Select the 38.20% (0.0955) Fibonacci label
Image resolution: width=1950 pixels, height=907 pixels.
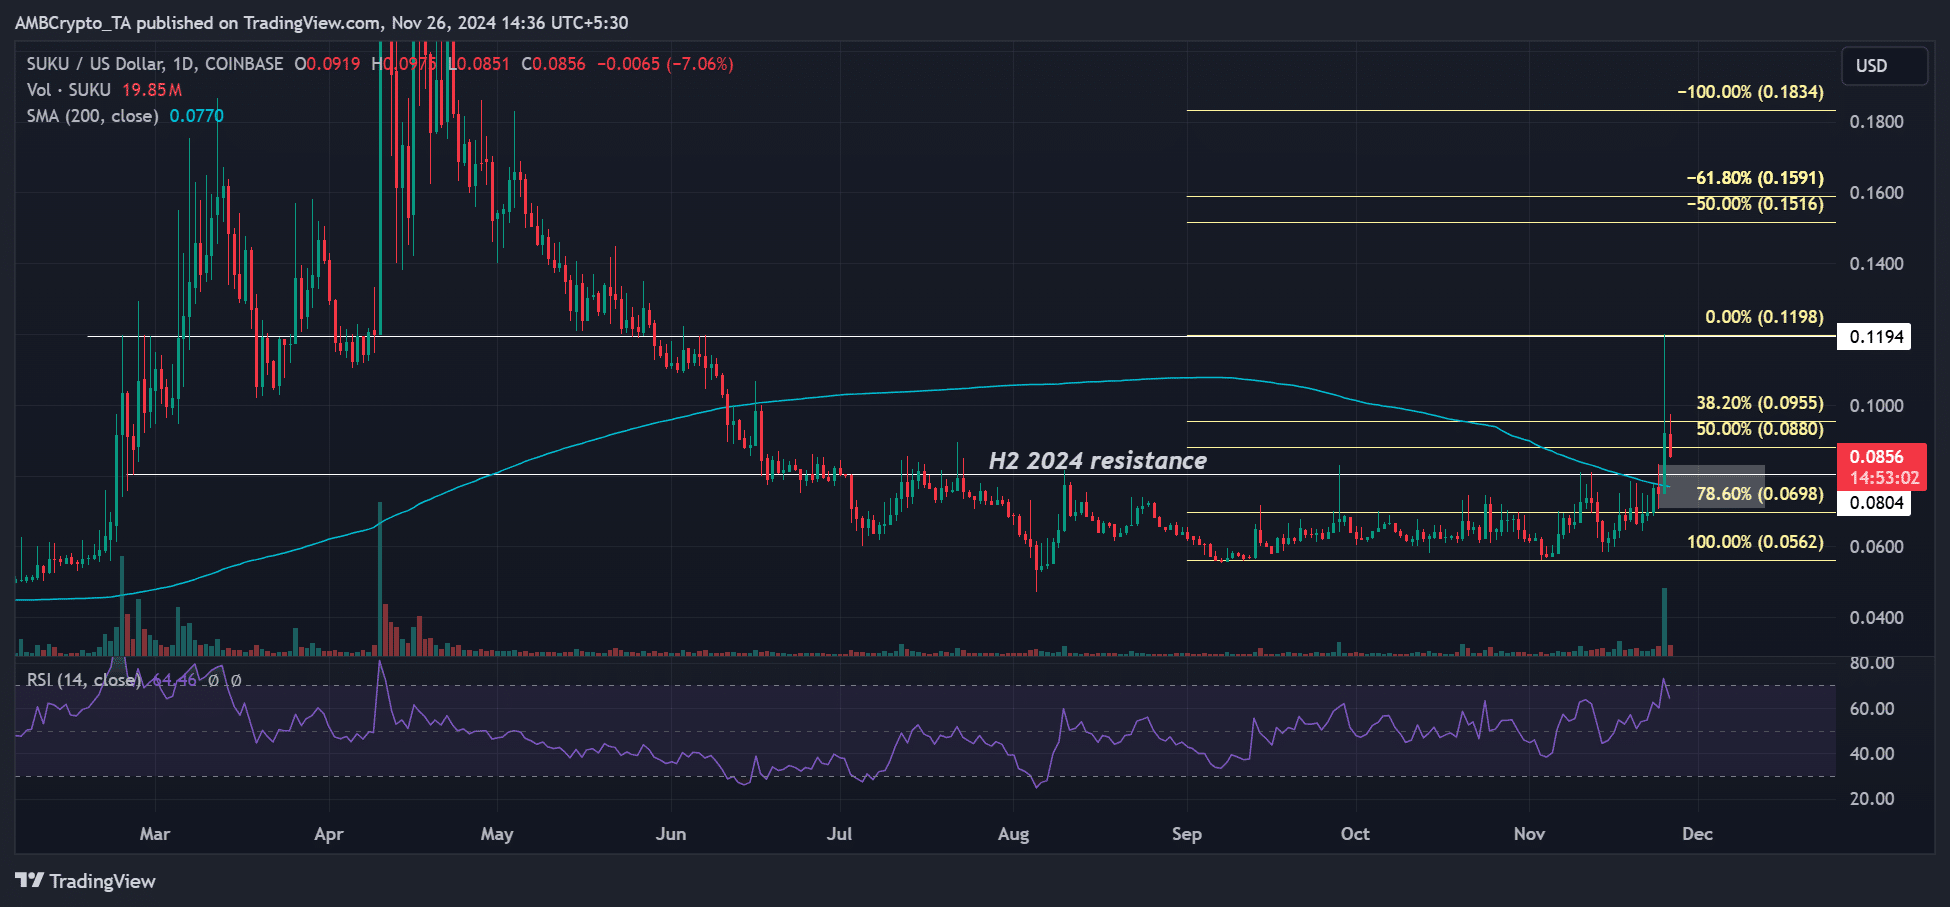click(1760, 403)
